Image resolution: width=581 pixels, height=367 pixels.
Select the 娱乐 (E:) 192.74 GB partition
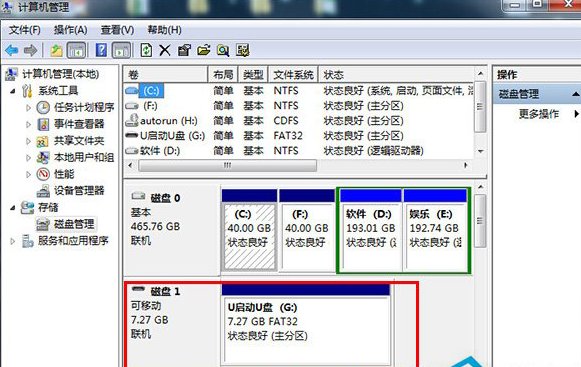pos(435,231)
